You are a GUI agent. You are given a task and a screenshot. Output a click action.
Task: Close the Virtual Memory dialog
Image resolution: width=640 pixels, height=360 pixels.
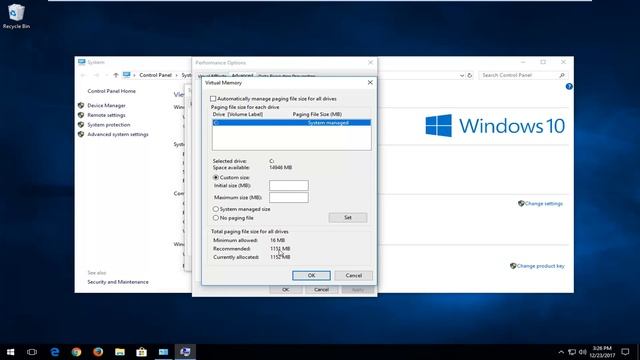(x=370, y=82)
